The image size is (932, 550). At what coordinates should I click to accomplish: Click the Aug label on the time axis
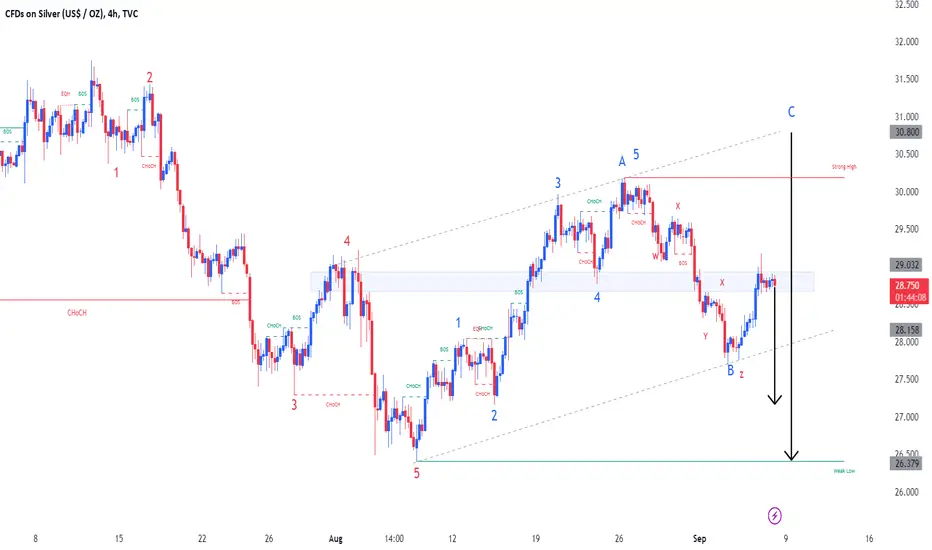[x=336, y=539]
